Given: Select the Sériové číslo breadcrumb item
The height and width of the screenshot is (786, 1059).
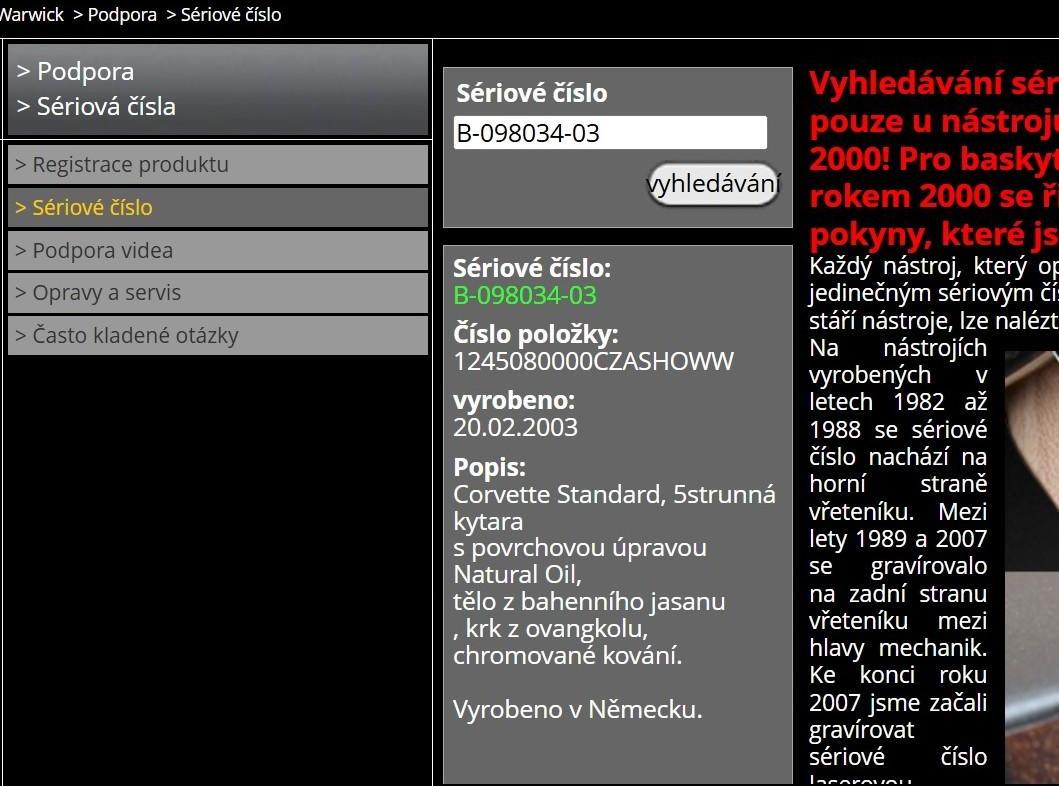Looking at the screenshot, I should click(x=231, y=15).
